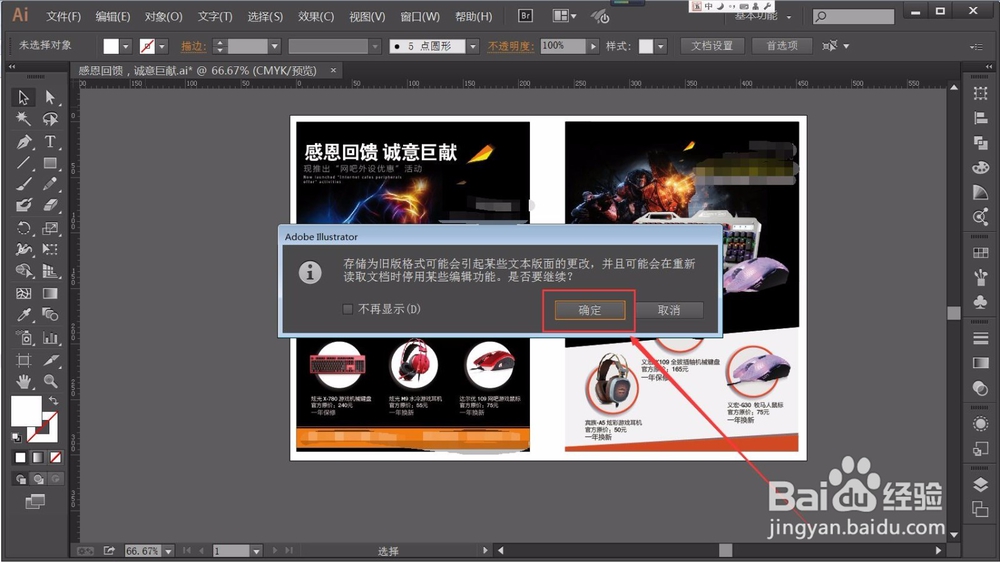Select the Artboard tool
The width and height of the screenshot is (1000, 562).
pos(24,360)
